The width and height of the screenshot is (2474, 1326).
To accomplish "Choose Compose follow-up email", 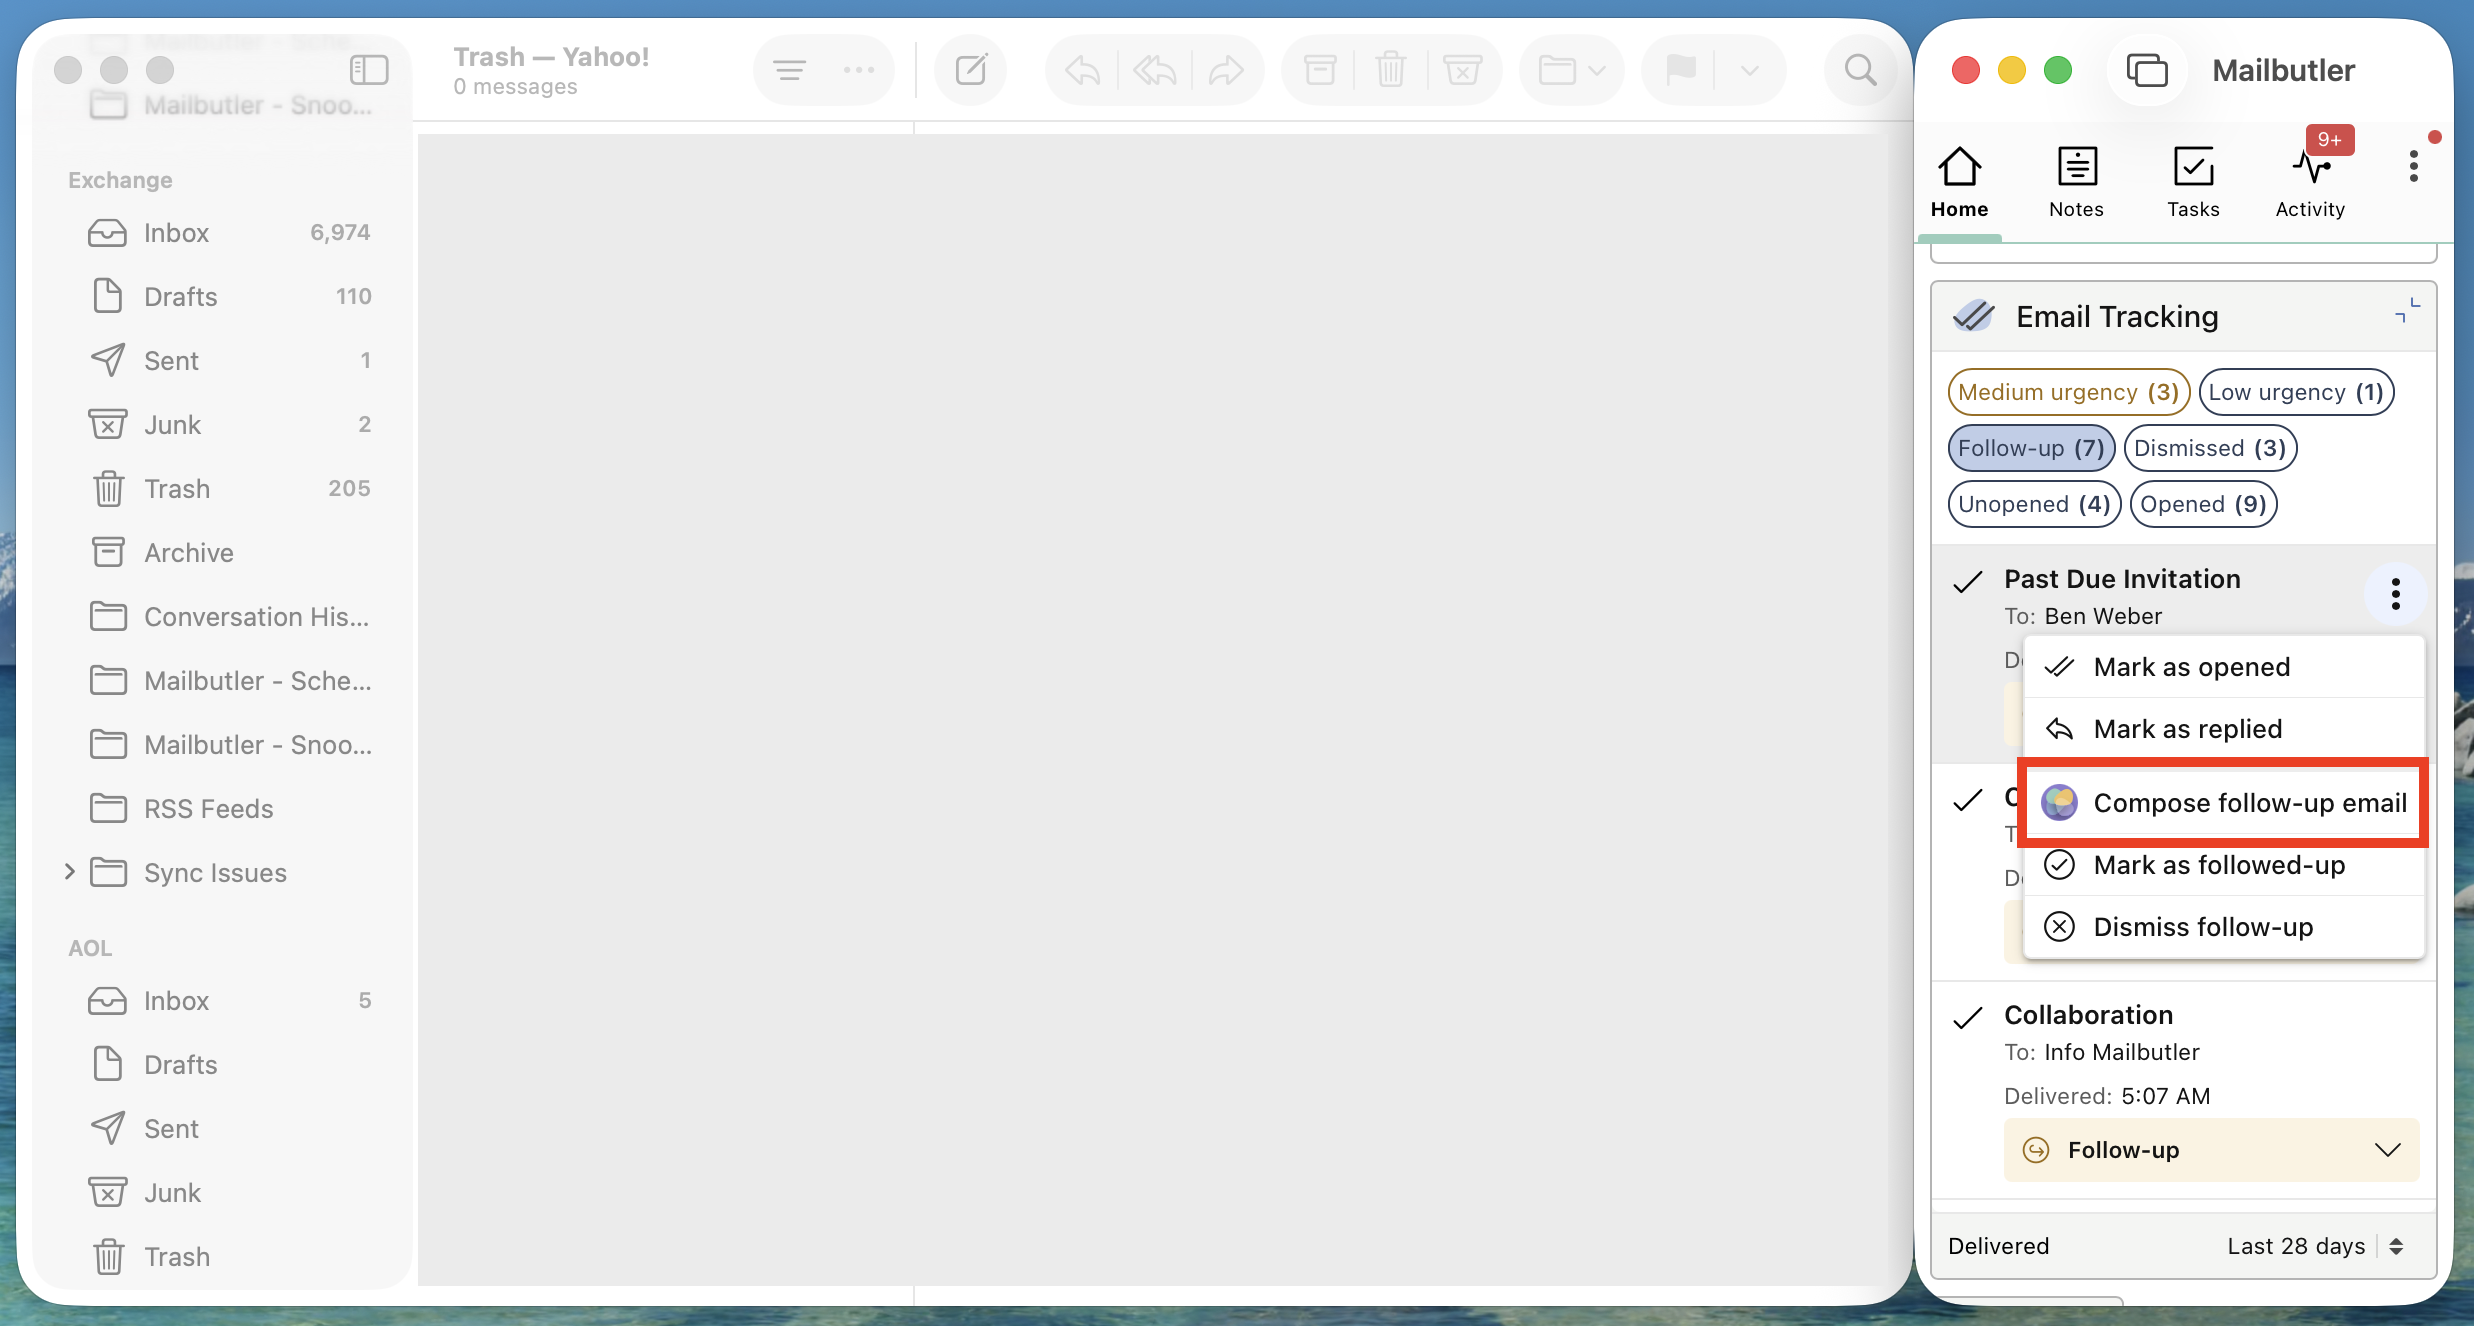I will [2223, 803].
